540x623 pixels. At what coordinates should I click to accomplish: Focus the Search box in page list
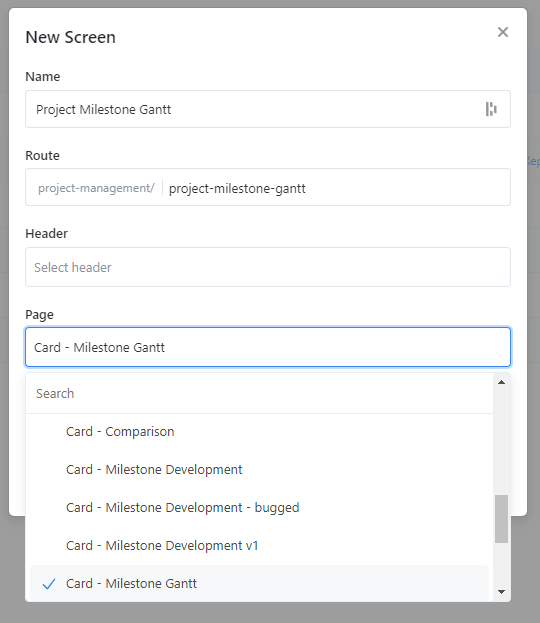259,393
